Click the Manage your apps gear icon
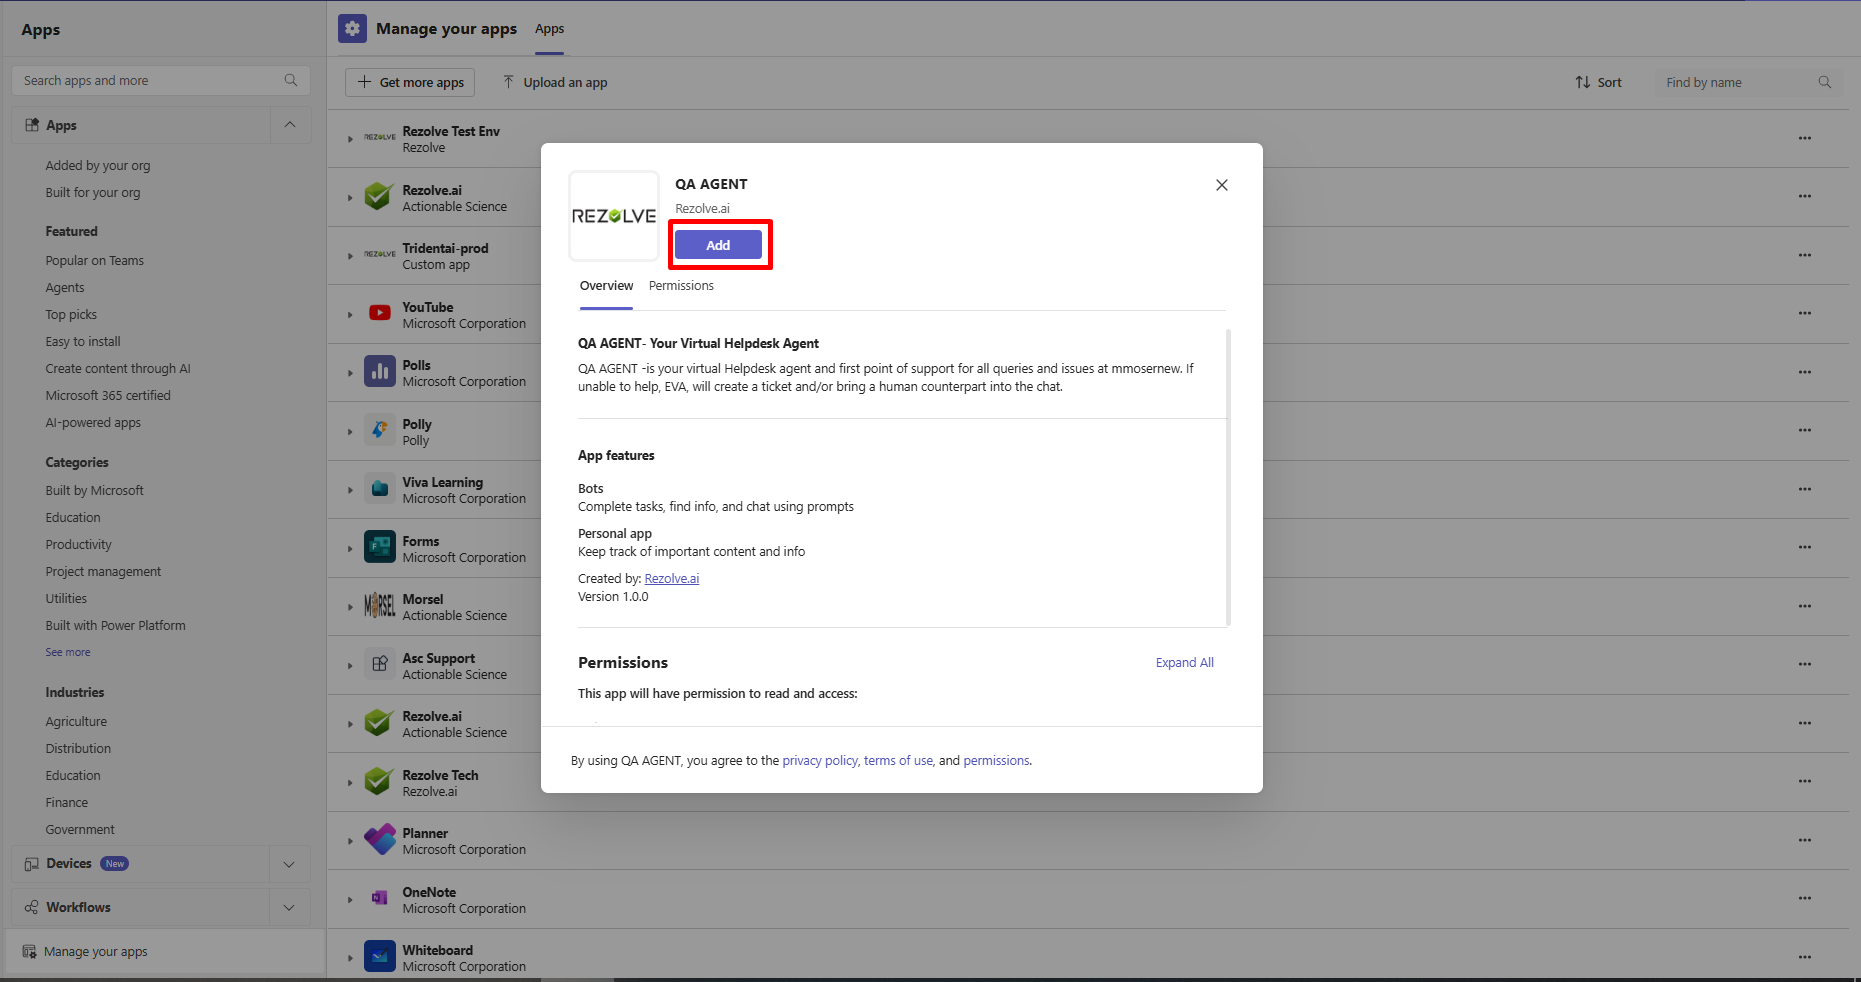This screenshot has height=982, width=1861. (x=352, y=29)
